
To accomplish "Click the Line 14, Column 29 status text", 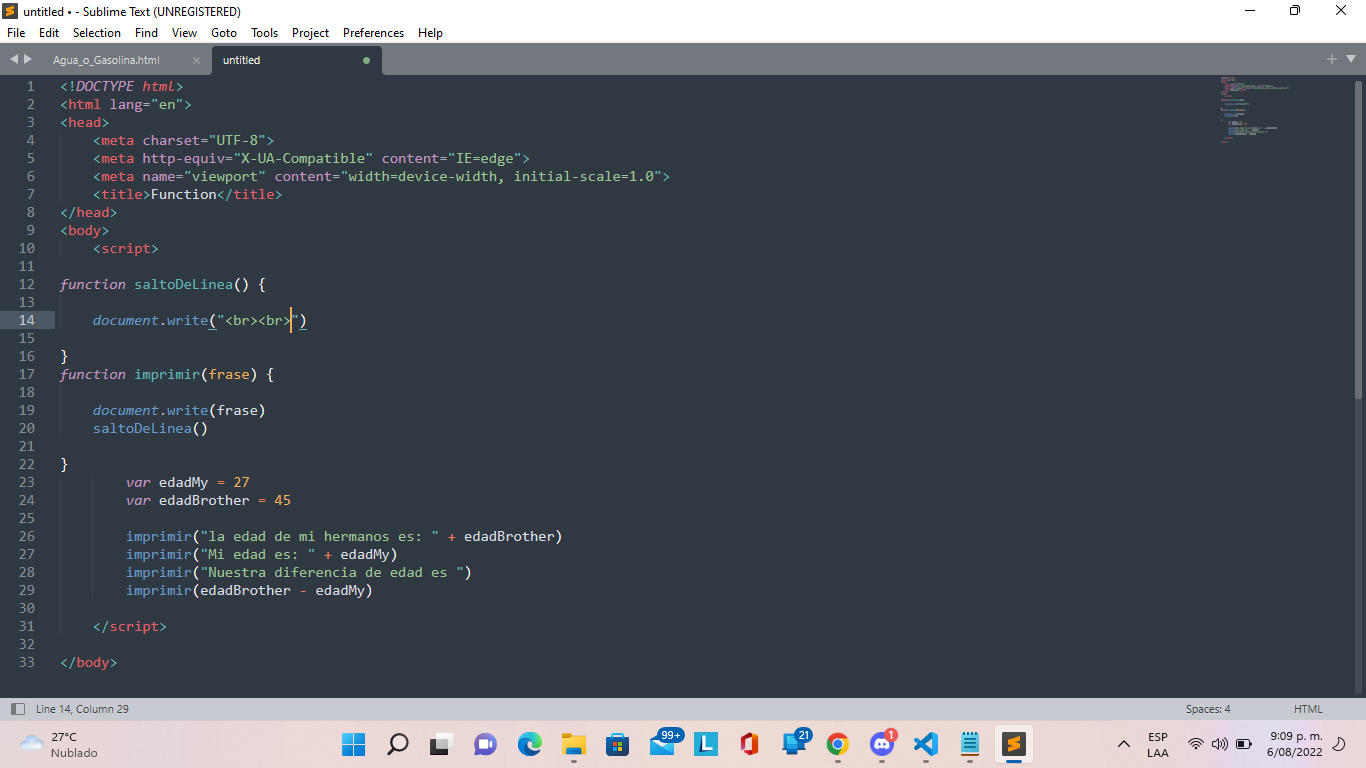I will tap(82, 709).
